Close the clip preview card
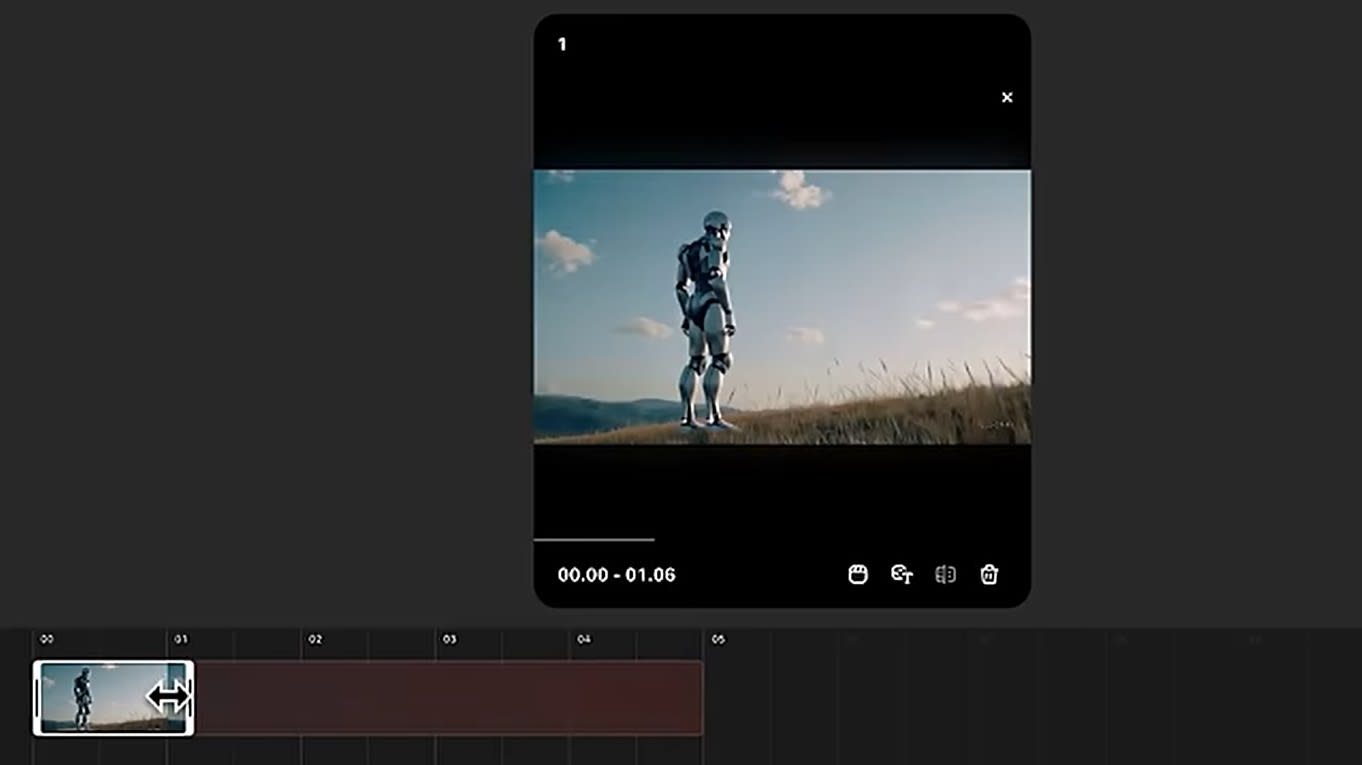The height and width of the screenshot is (765, 1362). (x=1007, y=97)
